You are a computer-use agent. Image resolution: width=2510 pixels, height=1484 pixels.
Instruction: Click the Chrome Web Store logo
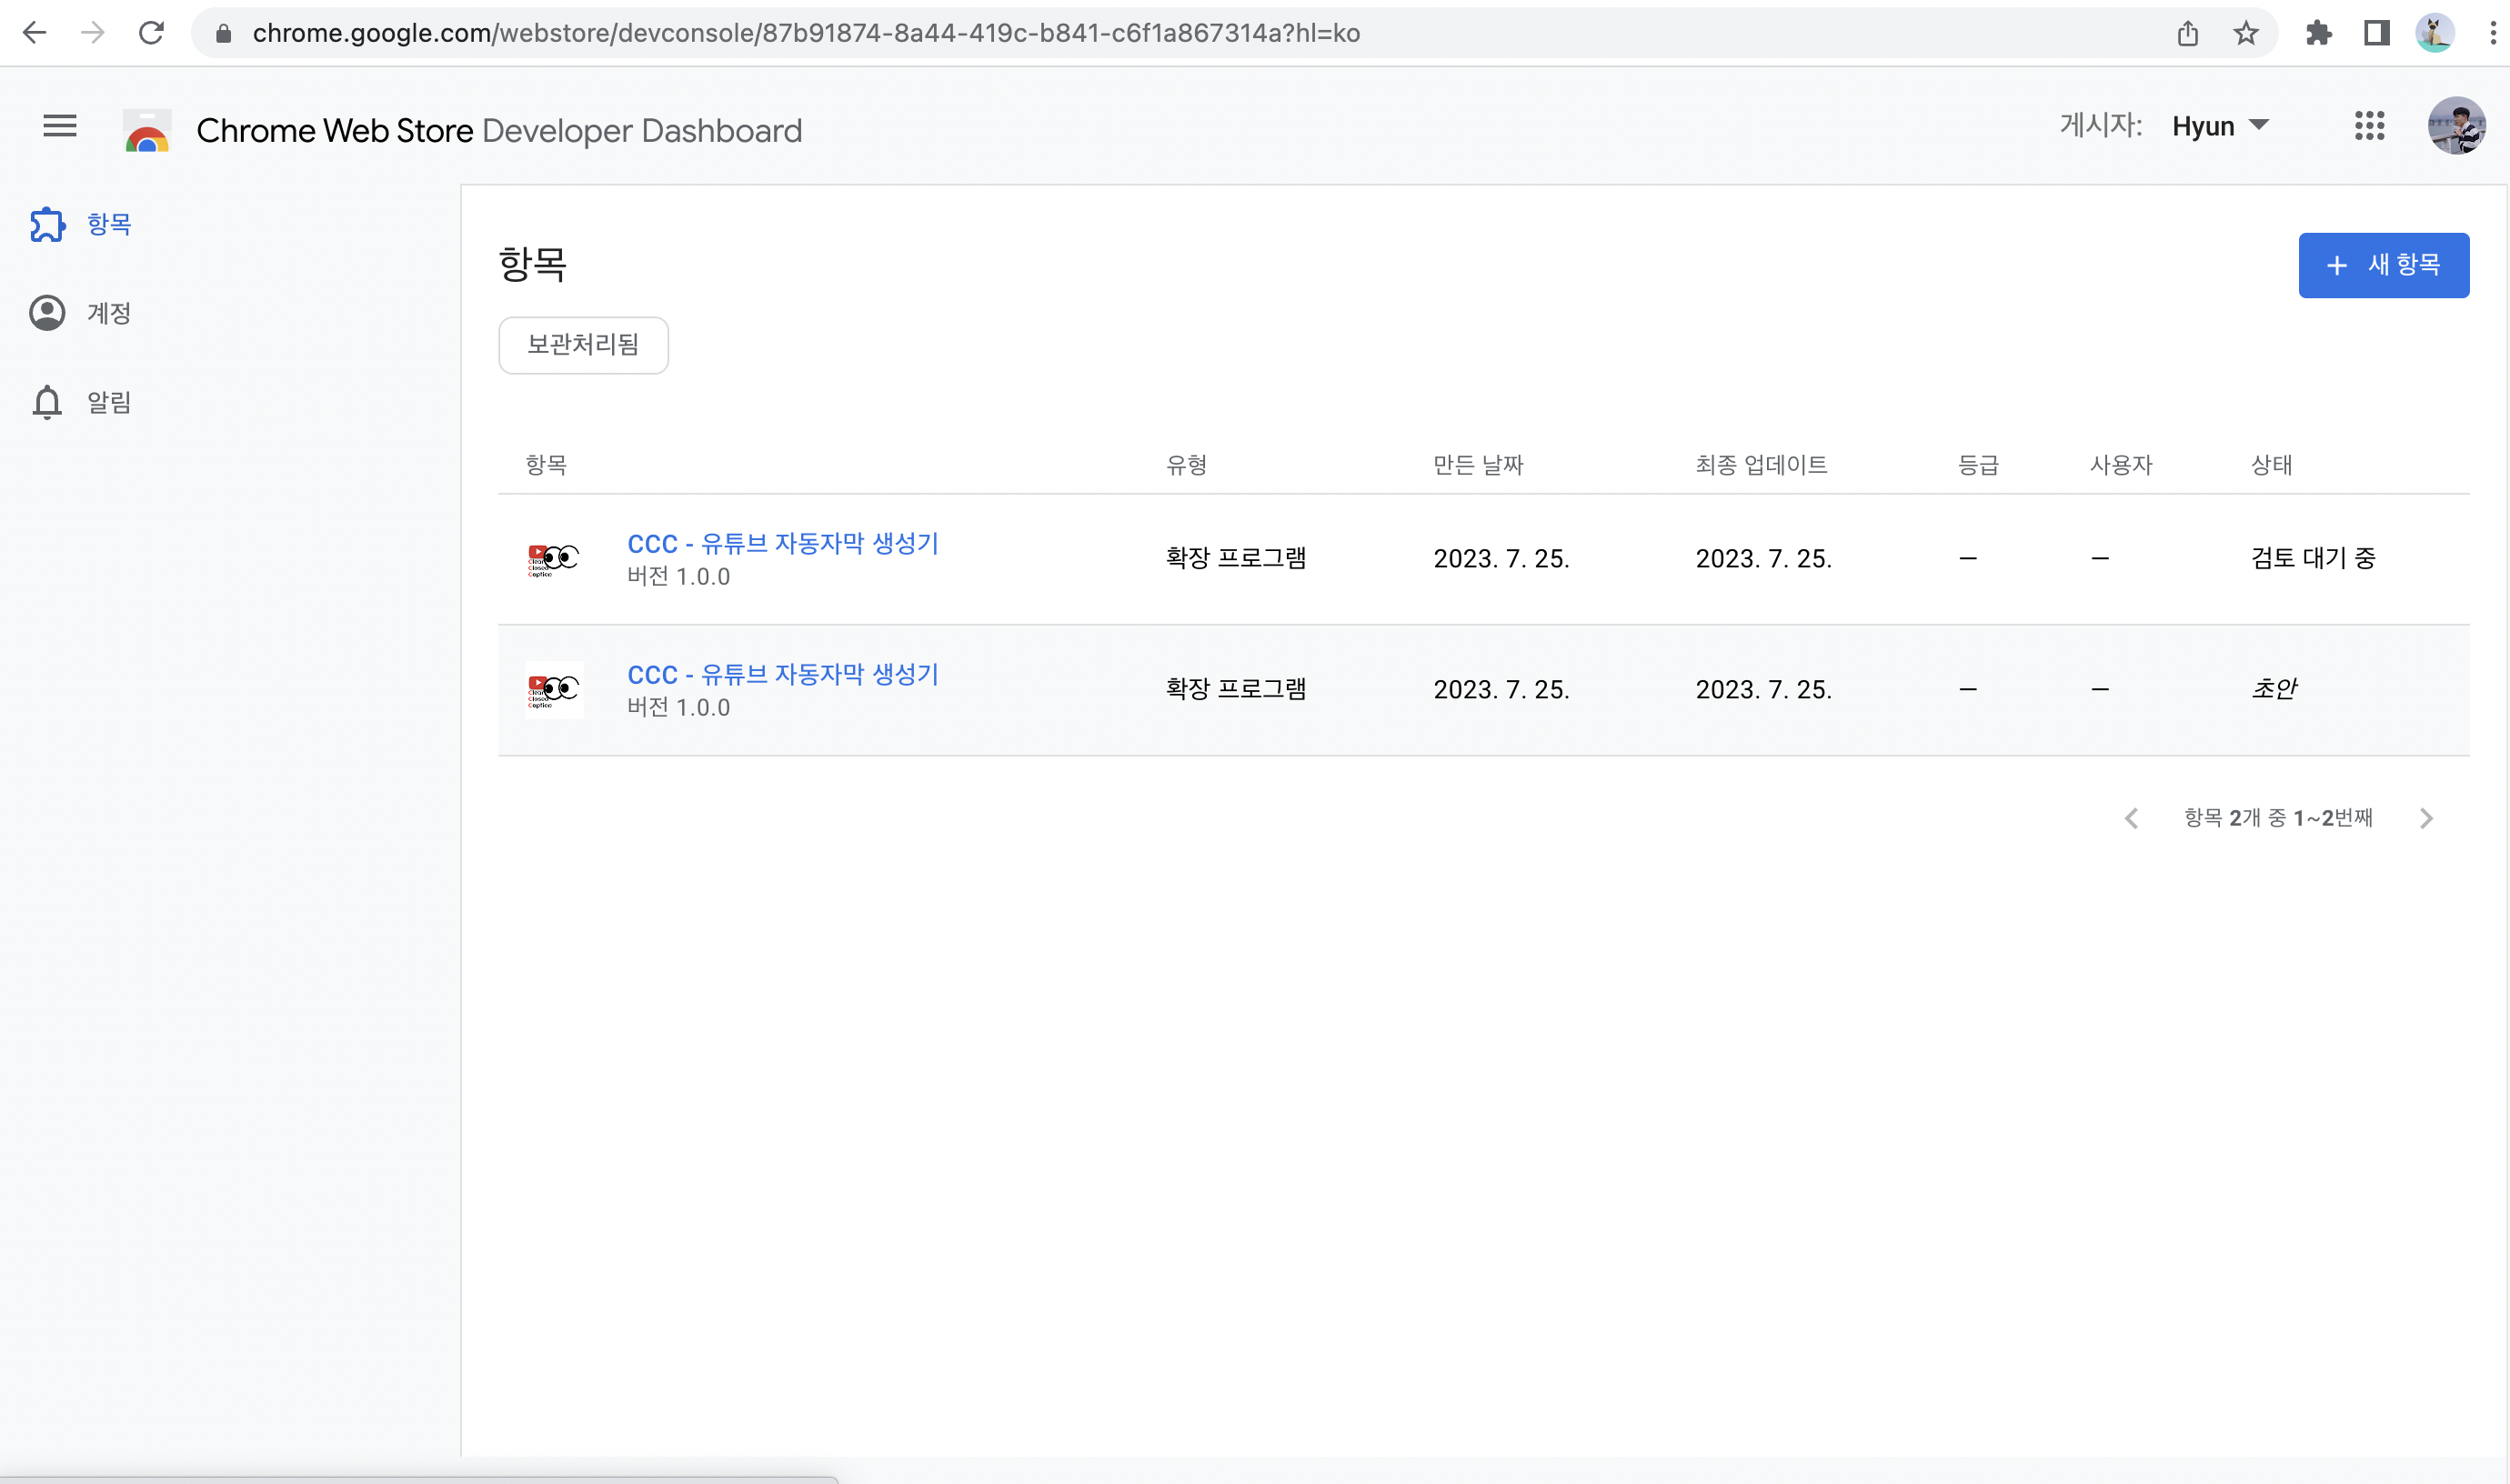pos(147,131)
